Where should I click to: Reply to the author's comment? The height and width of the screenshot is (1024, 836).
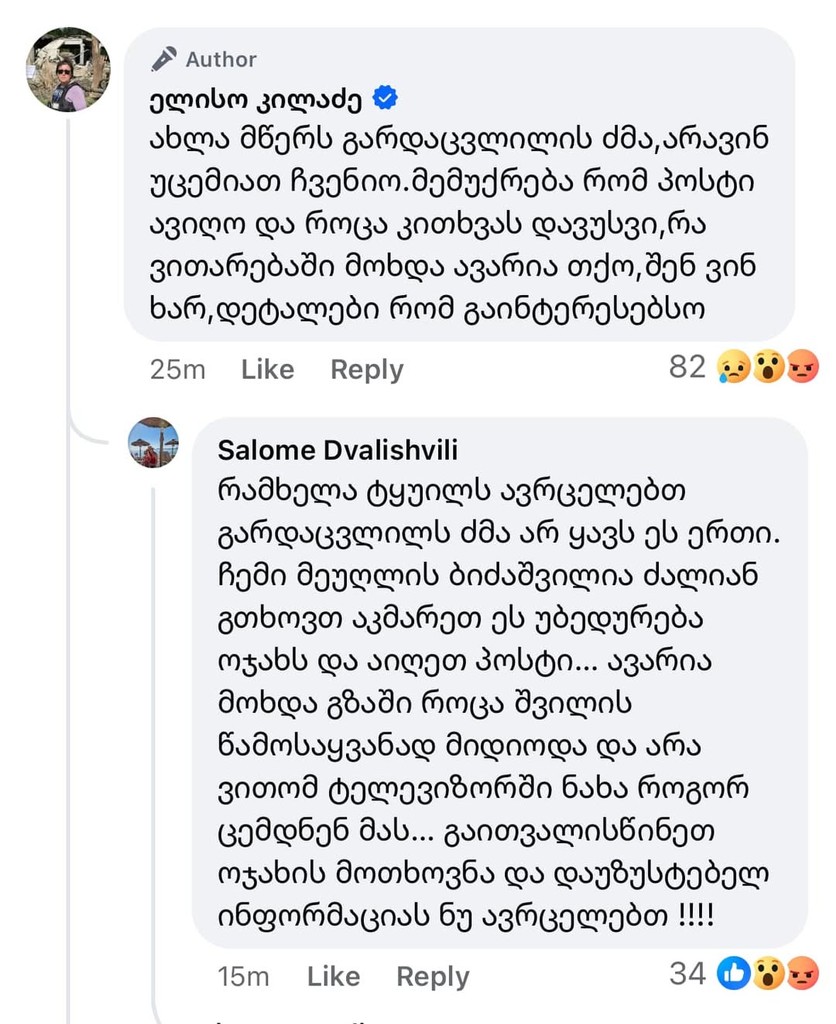point(367,370)
